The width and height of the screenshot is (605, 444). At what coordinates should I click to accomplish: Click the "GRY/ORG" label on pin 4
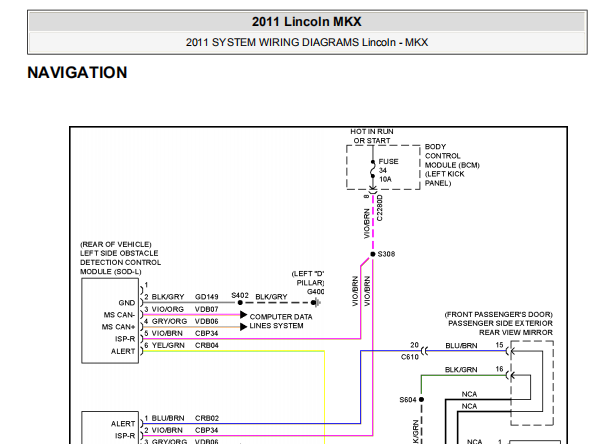coord(169,321)
